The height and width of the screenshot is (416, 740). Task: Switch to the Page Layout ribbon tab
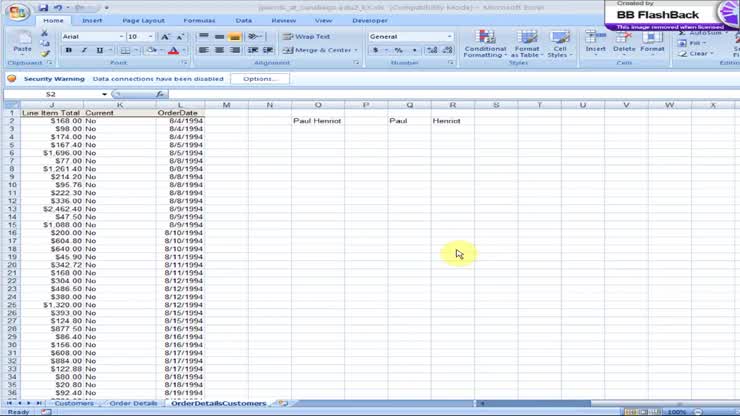pos(143,20)
